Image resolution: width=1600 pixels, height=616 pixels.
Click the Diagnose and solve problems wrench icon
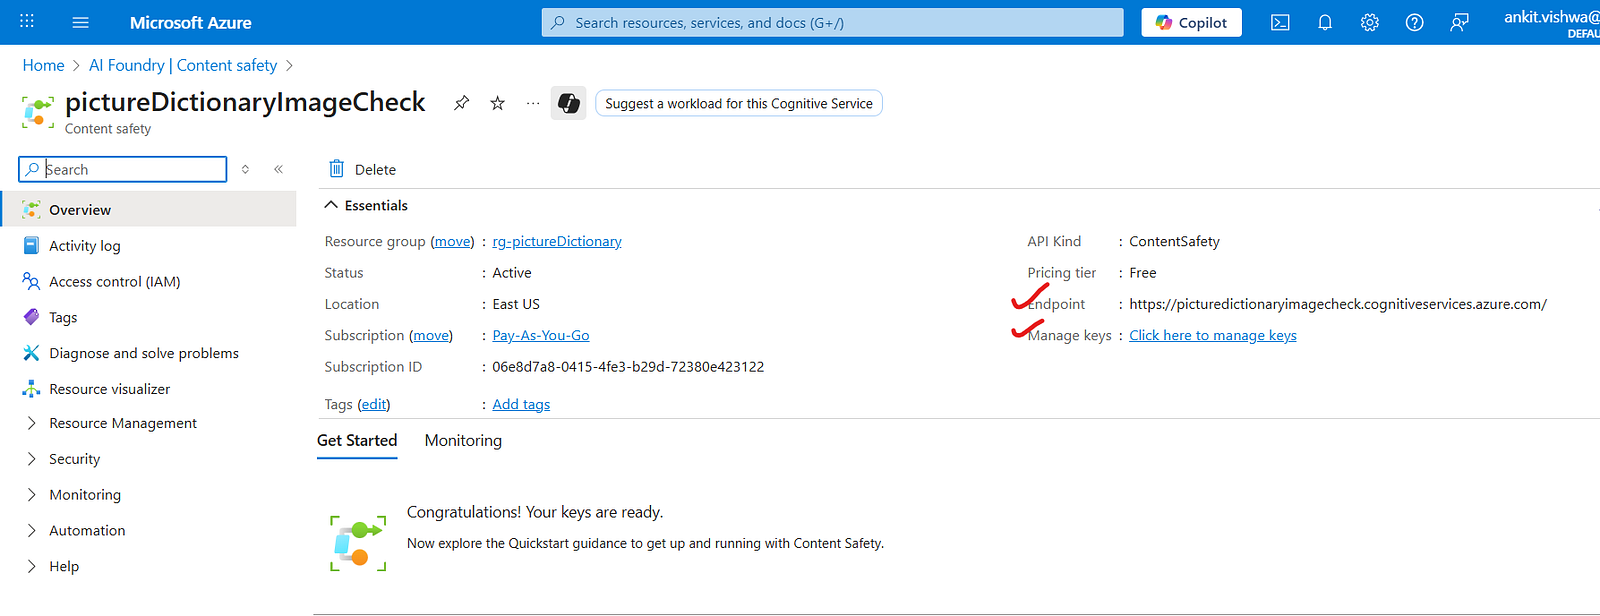(31, 353)
